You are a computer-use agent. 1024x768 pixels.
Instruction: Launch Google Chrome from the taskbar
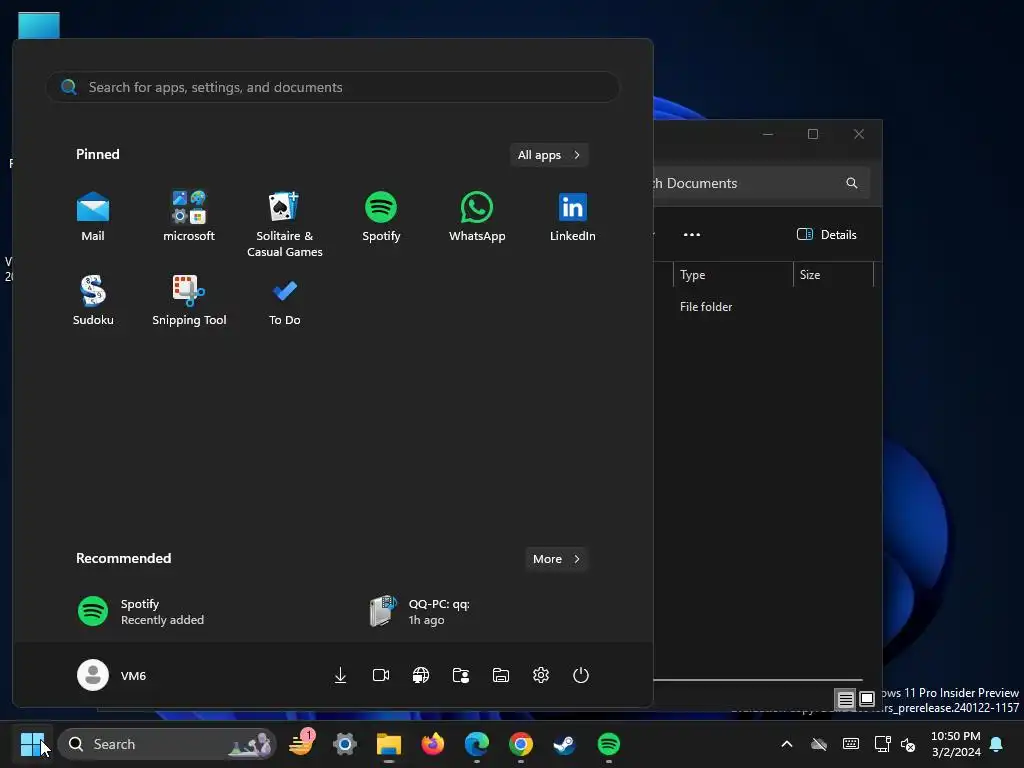(x=520, y=744)
